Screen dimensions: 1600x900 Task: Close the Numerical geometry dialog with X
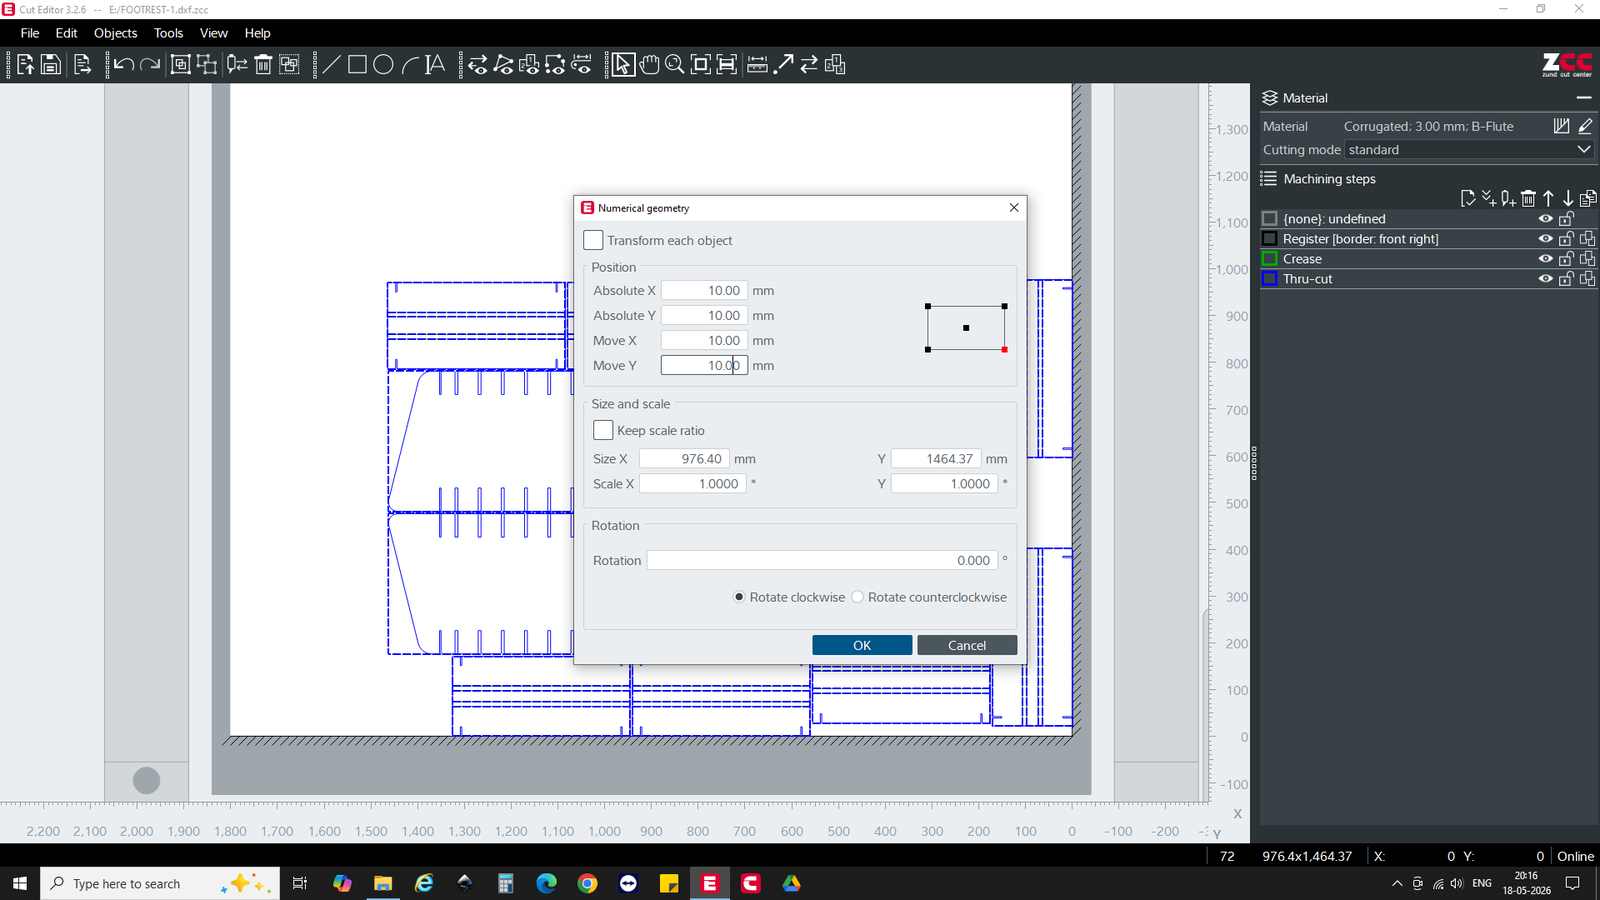pos(1014,208)
